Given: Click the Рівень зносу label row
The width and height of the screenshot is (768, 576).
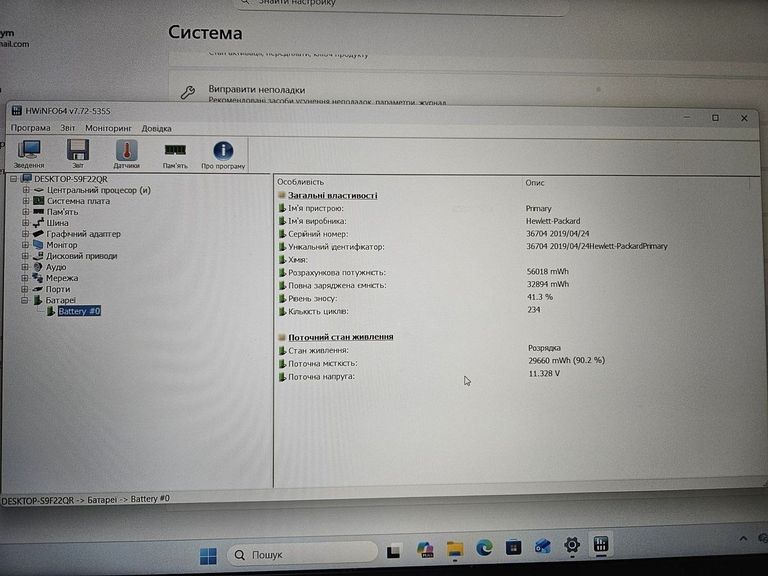Looking at the screenshot, I should tap(312, 298).
